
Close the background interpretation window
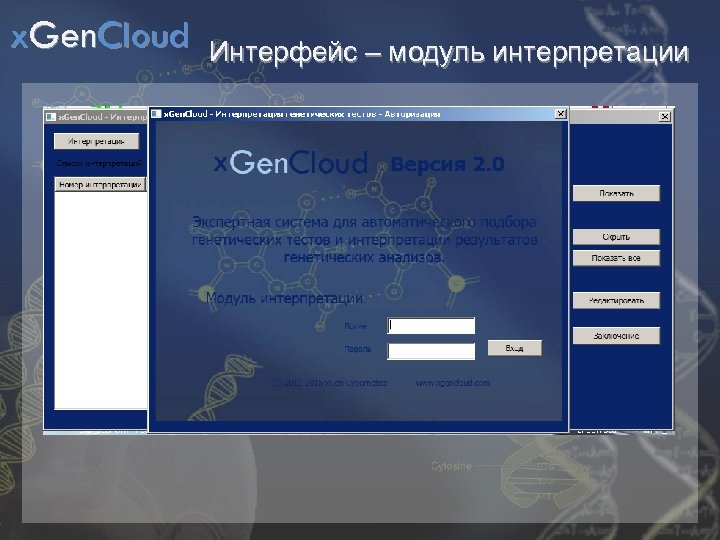point(664,117)
